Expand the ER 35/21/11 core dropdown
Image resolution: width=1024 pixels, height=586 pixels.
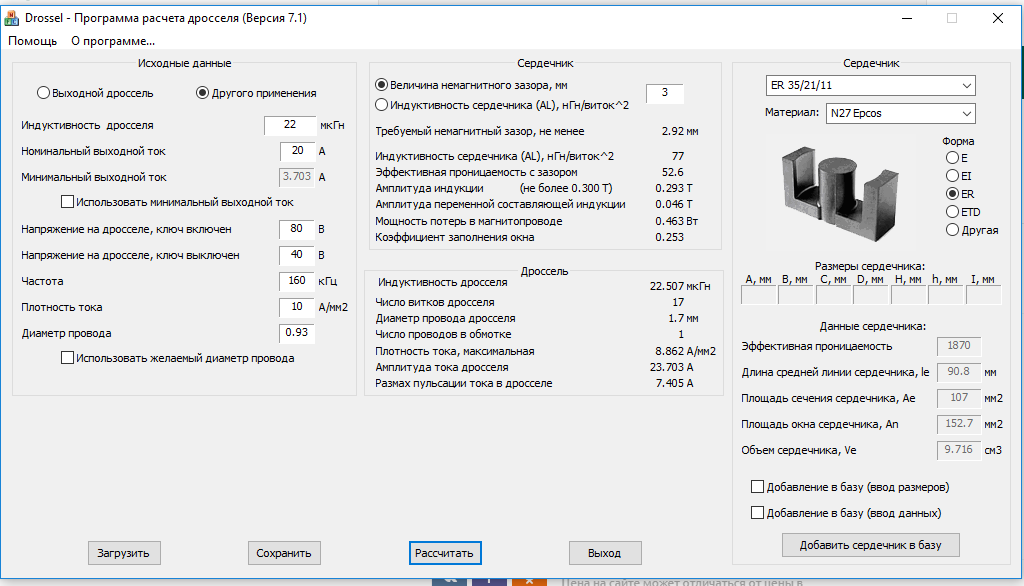(869, 84)
